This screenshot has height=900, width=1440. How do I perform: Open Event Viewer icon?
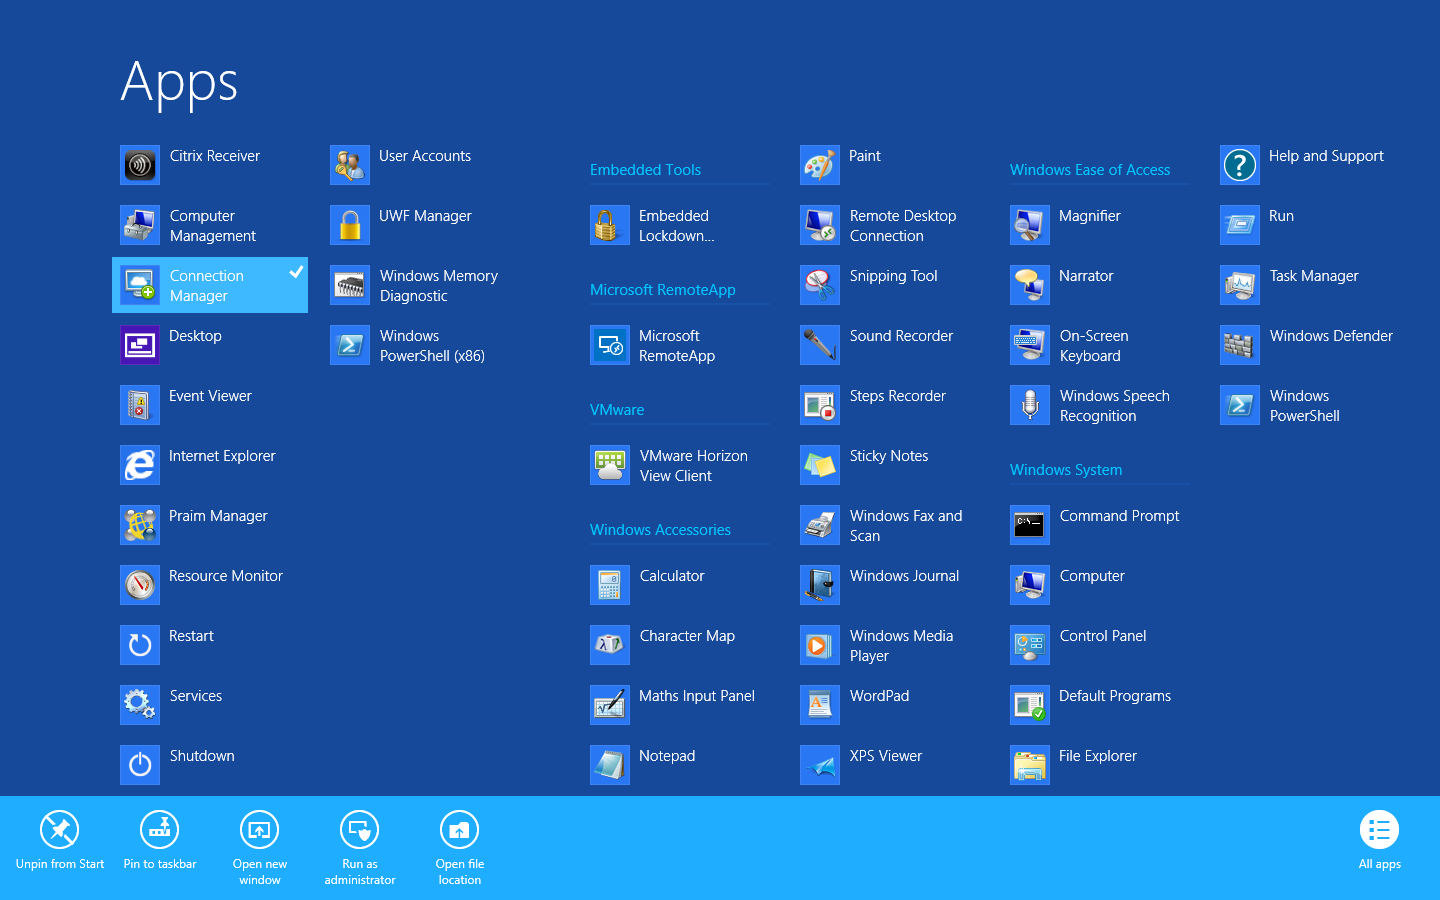click(x=140, y=405)
